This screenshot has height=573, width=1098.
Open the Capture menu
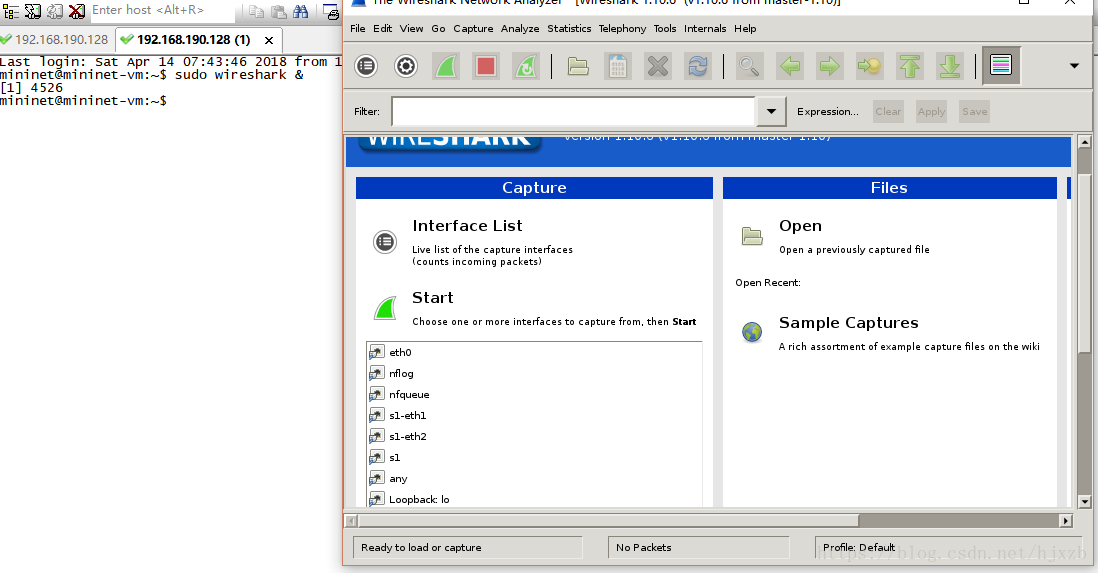point(473,29)
